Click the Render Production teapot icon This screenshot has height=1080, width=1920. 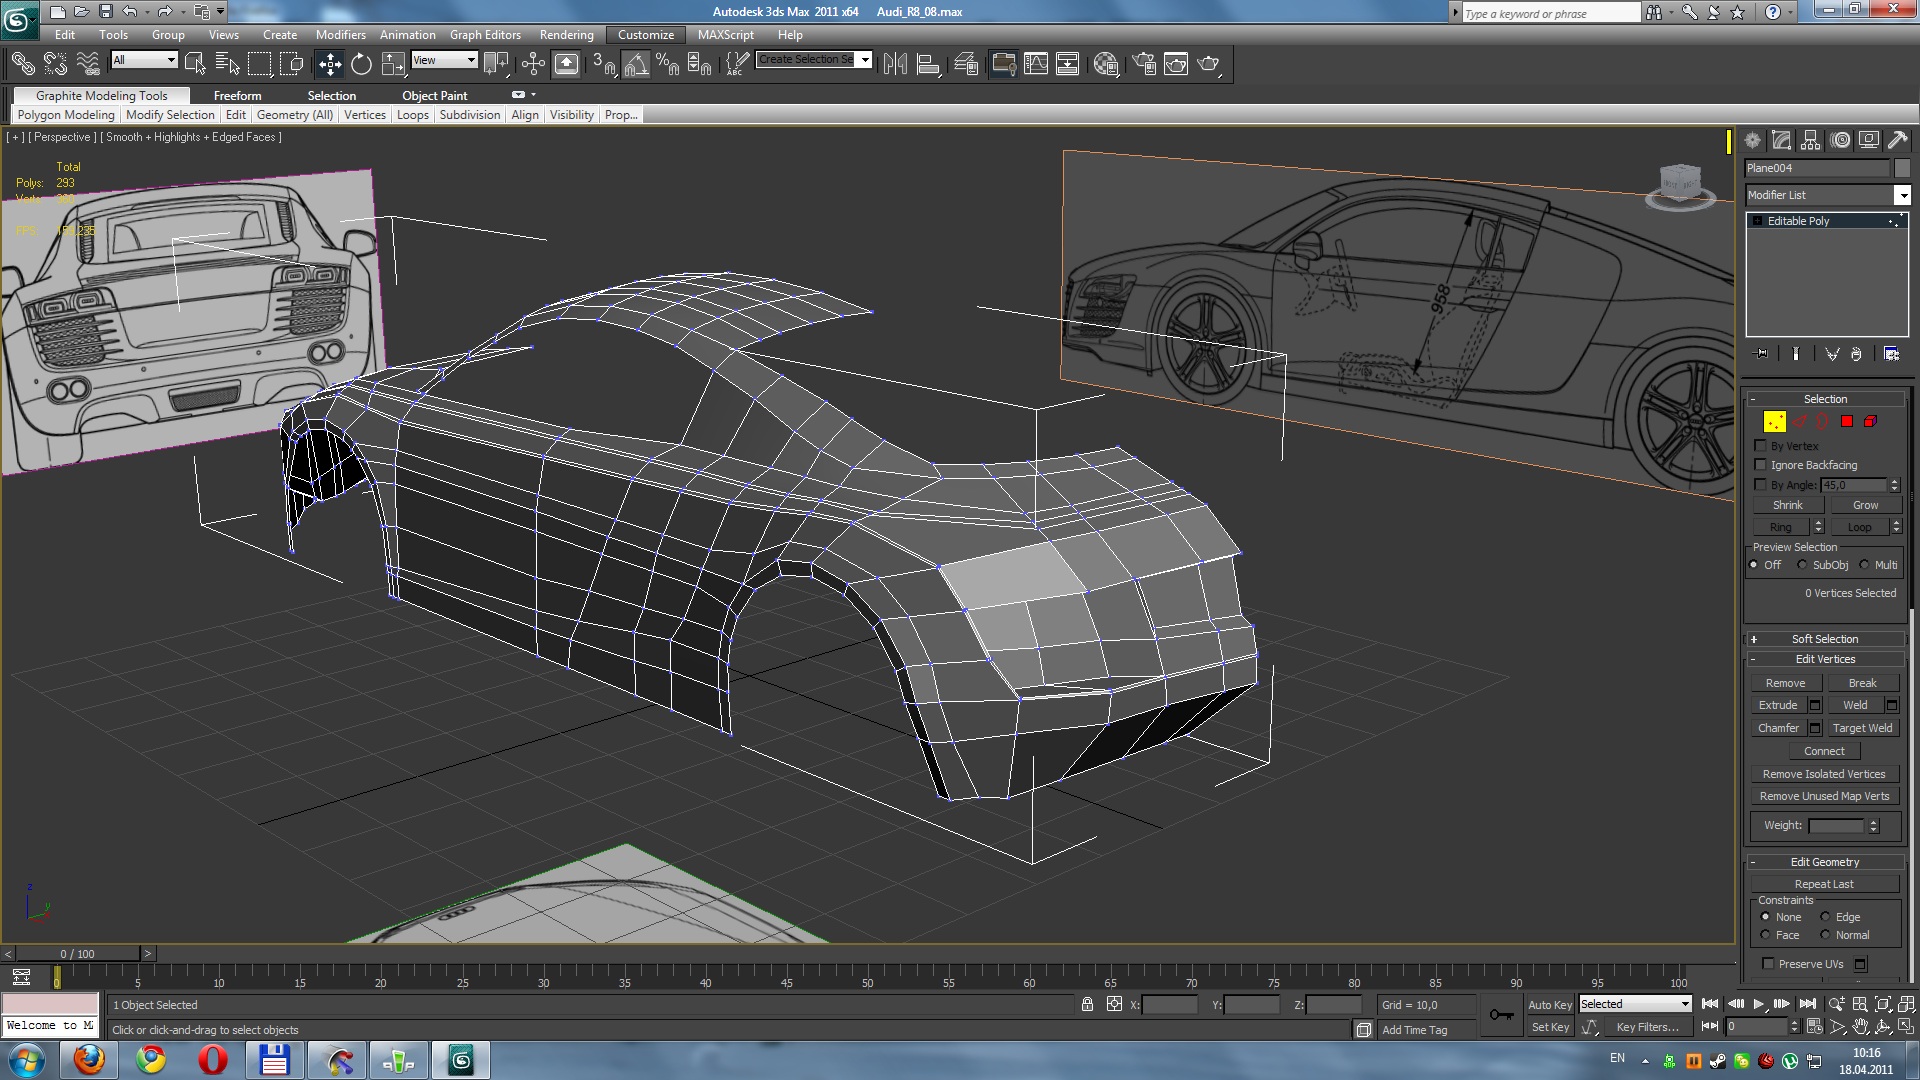point(1209,65)
